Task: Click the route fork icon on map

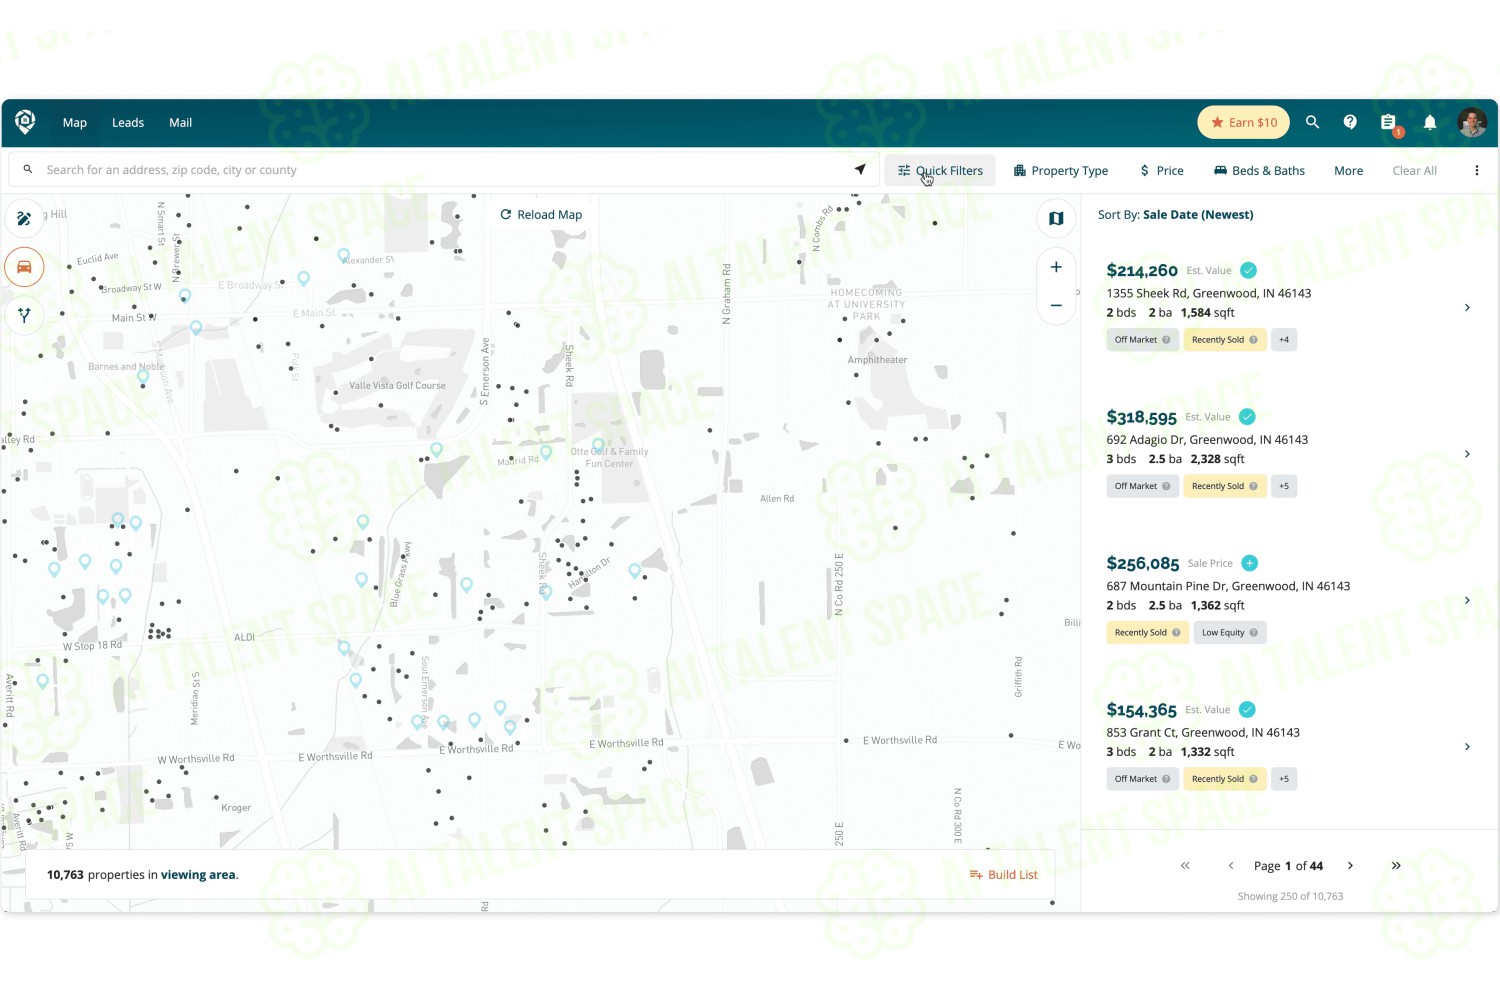Action: [x=24, y=315]
